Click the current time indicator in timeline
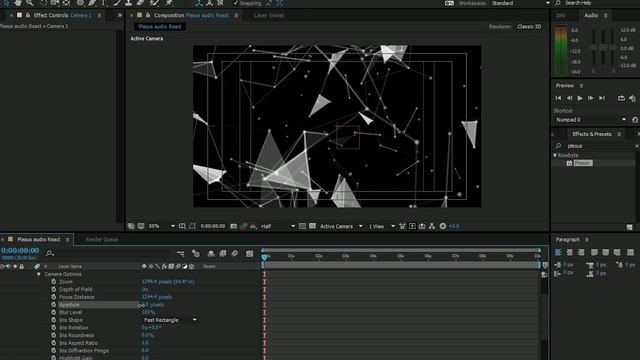Screen dimensions: 640x360 tap(264, 257)
